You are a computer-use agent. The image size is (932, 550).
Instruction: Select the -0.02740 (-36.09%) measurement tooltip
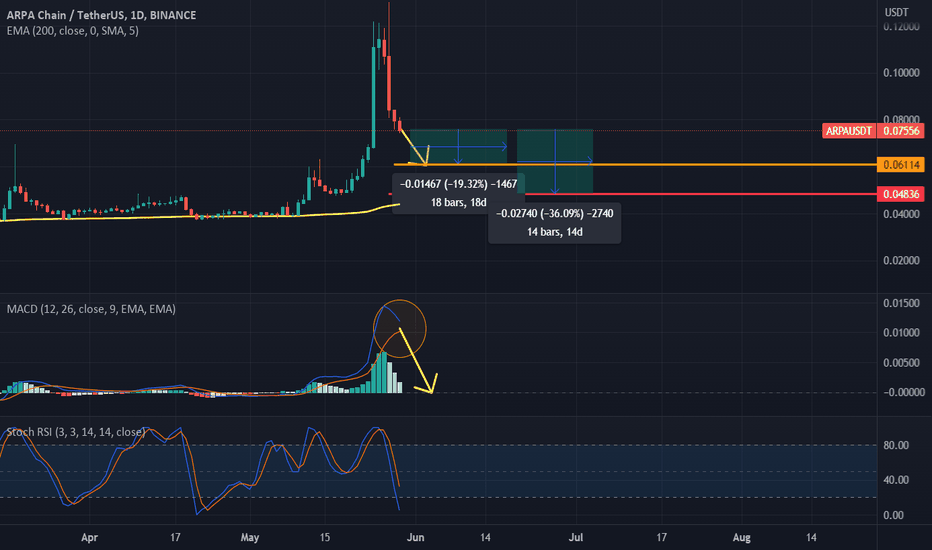pyautogui.click(x=555, y=222)
